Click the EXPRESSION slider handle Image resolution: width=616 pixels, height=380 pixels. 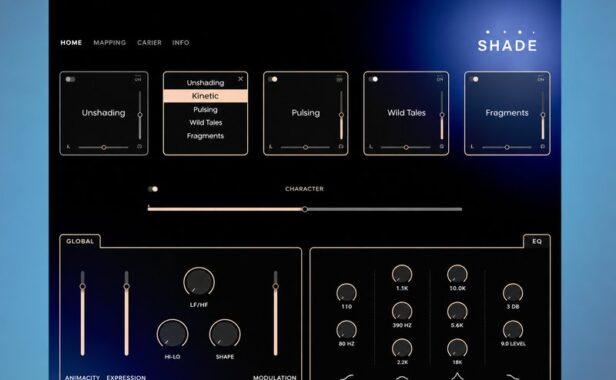(126, 286)
